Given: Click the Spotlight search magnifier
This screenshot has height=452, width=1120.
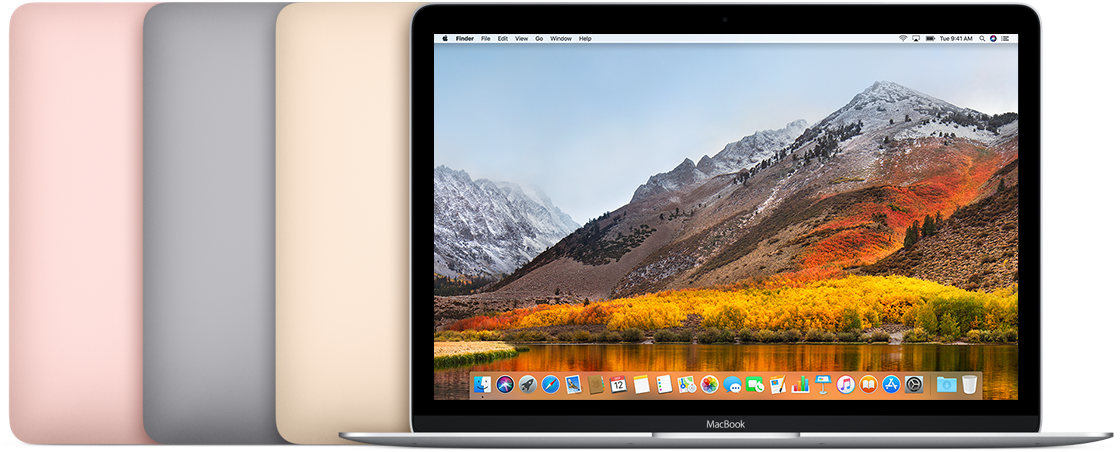Looking at the screenshot, I should click(x=981, y=39).
